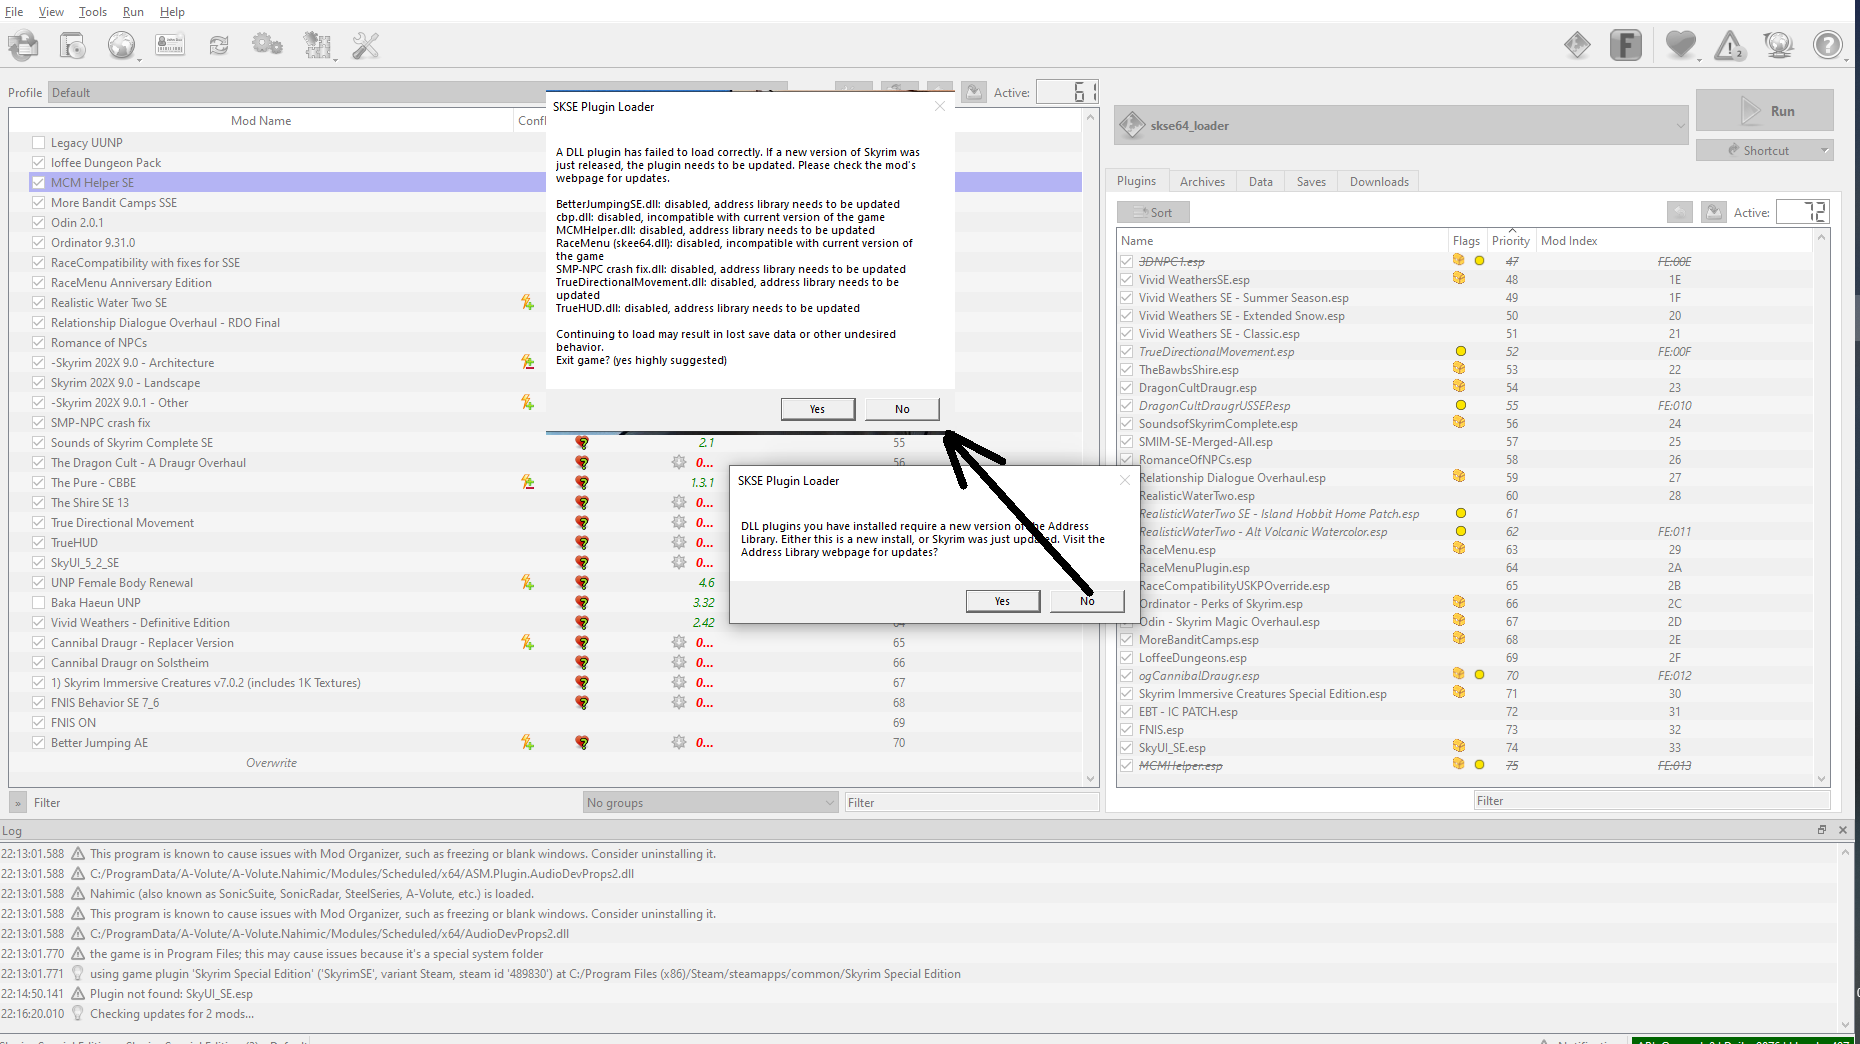Click the gear icon on Better Jumping AE row
1860x1044 pixels.
(679, 742)
